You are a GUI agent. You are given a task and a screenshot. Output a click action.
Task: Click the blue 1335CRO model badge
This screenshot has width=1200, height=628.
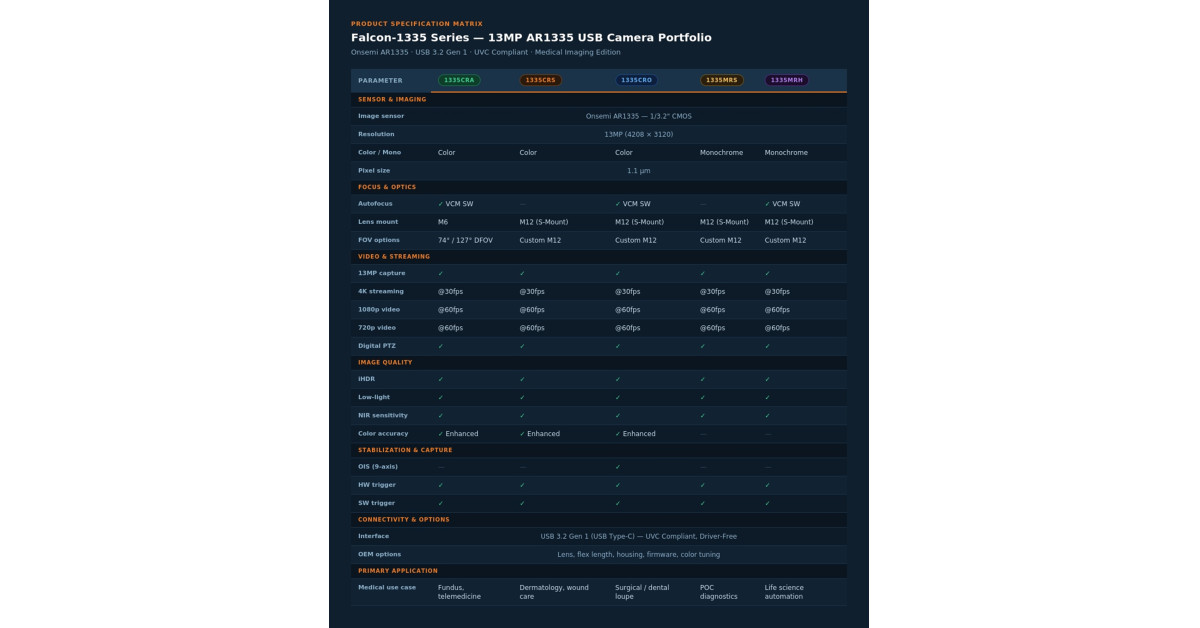click(x=637, y=80)
